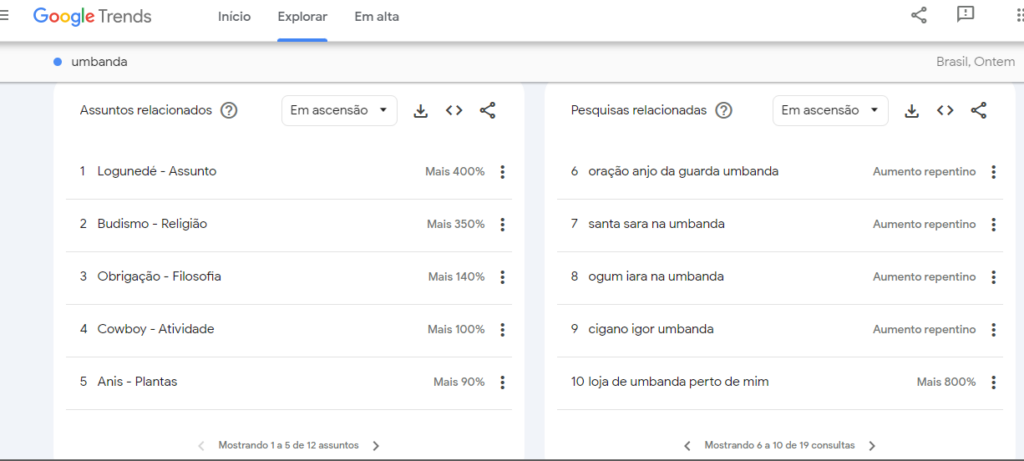Open the Em ascensão dropdown for Pesquisas relacionadas
This screenshot has height=461, width=1024.
(x=830, y=111)
